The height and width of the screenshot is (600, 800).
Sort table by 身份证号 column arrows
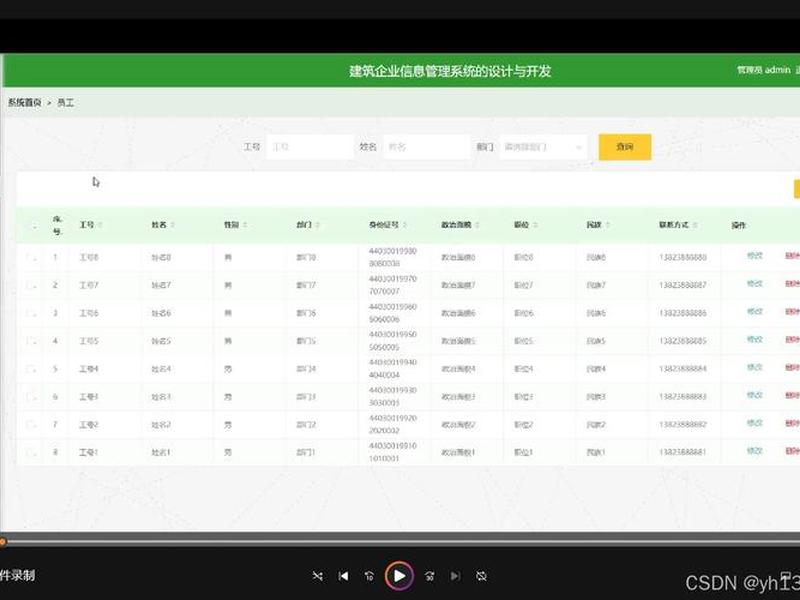coord(405,225)
